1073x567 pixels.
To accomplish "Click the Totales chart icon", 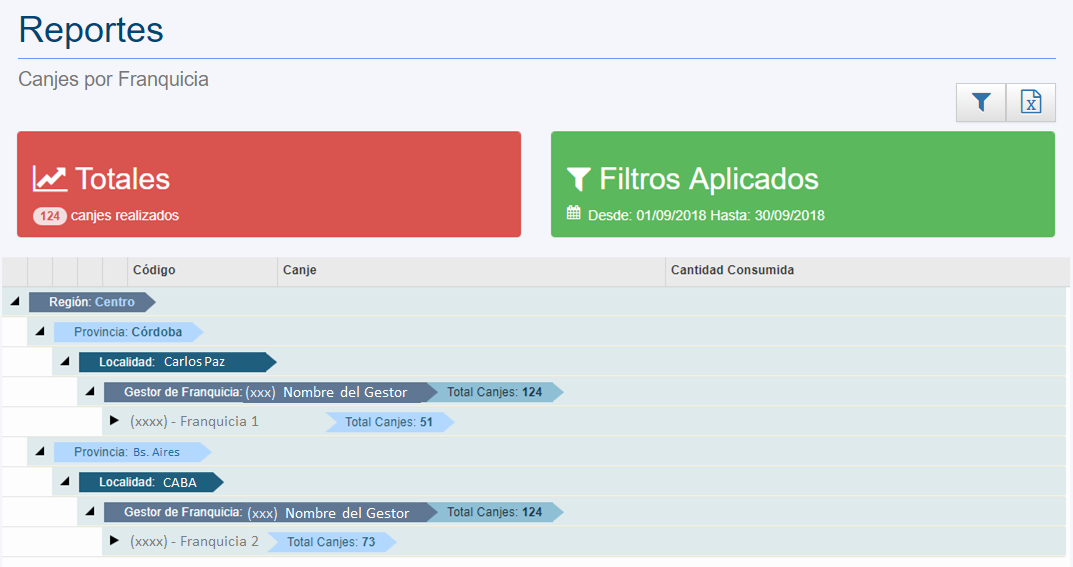I will coord(49,179).
